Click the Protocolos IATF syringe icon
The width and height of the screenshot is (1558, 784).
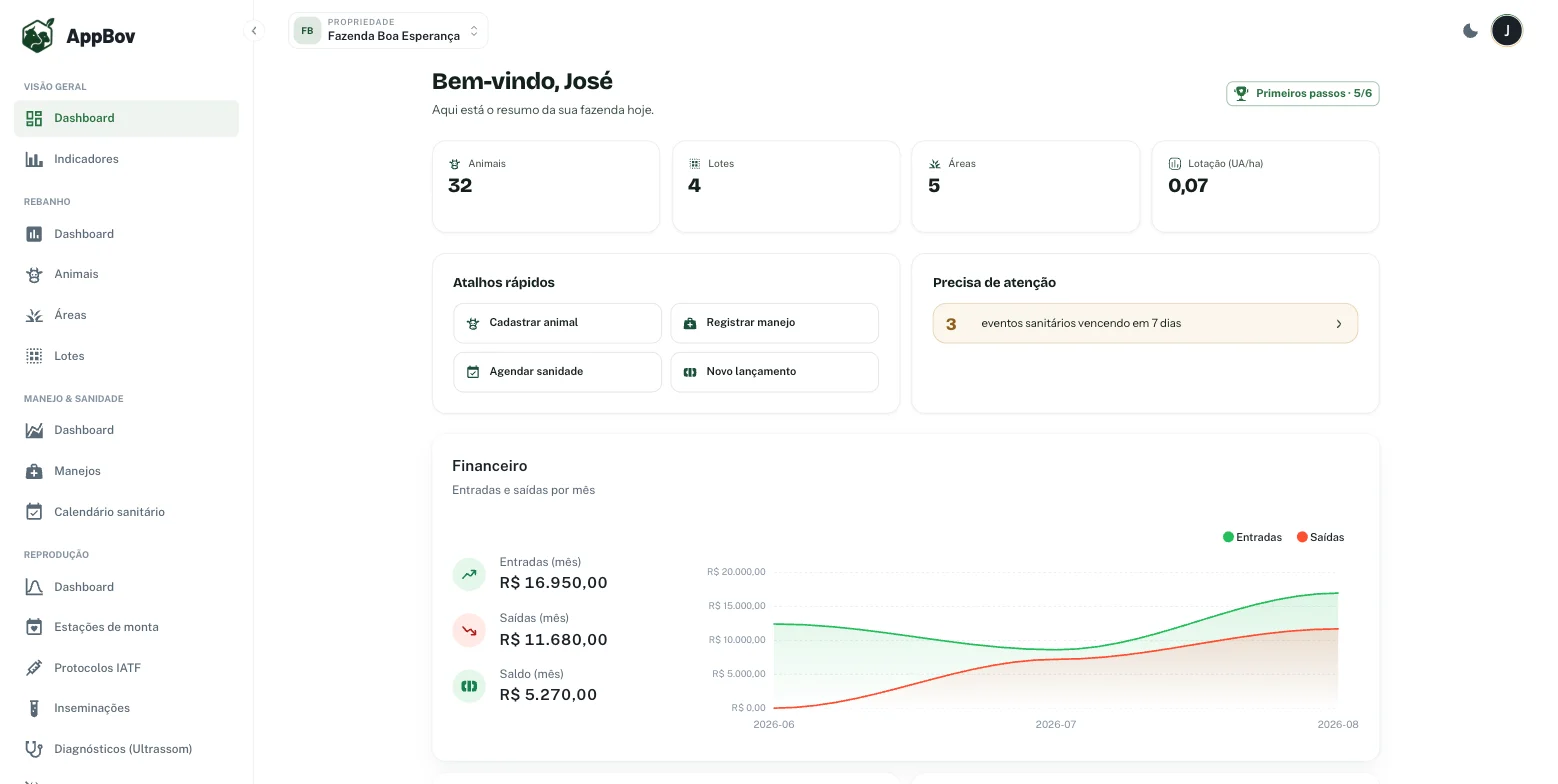pos(34,668)
